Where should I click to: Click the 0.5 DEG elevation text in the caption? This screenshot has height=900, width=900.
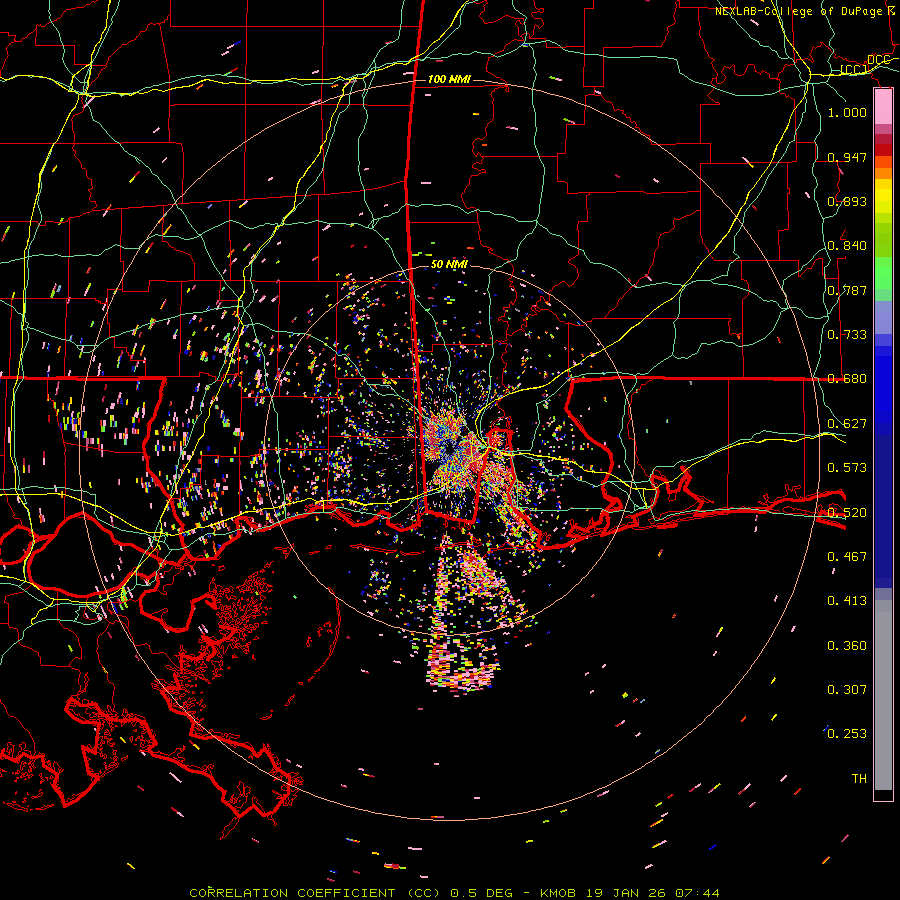tap(482, 893)
